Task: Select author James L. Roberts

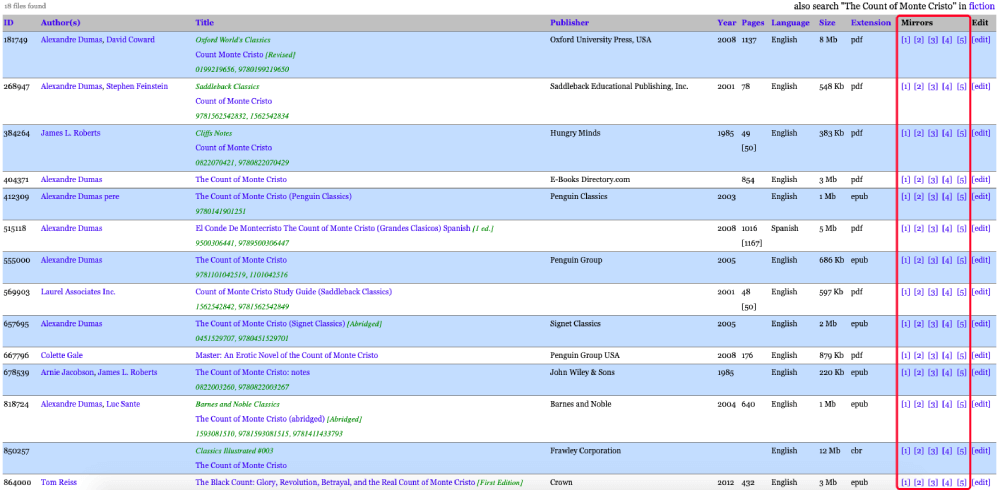Action: coord(70,133)
